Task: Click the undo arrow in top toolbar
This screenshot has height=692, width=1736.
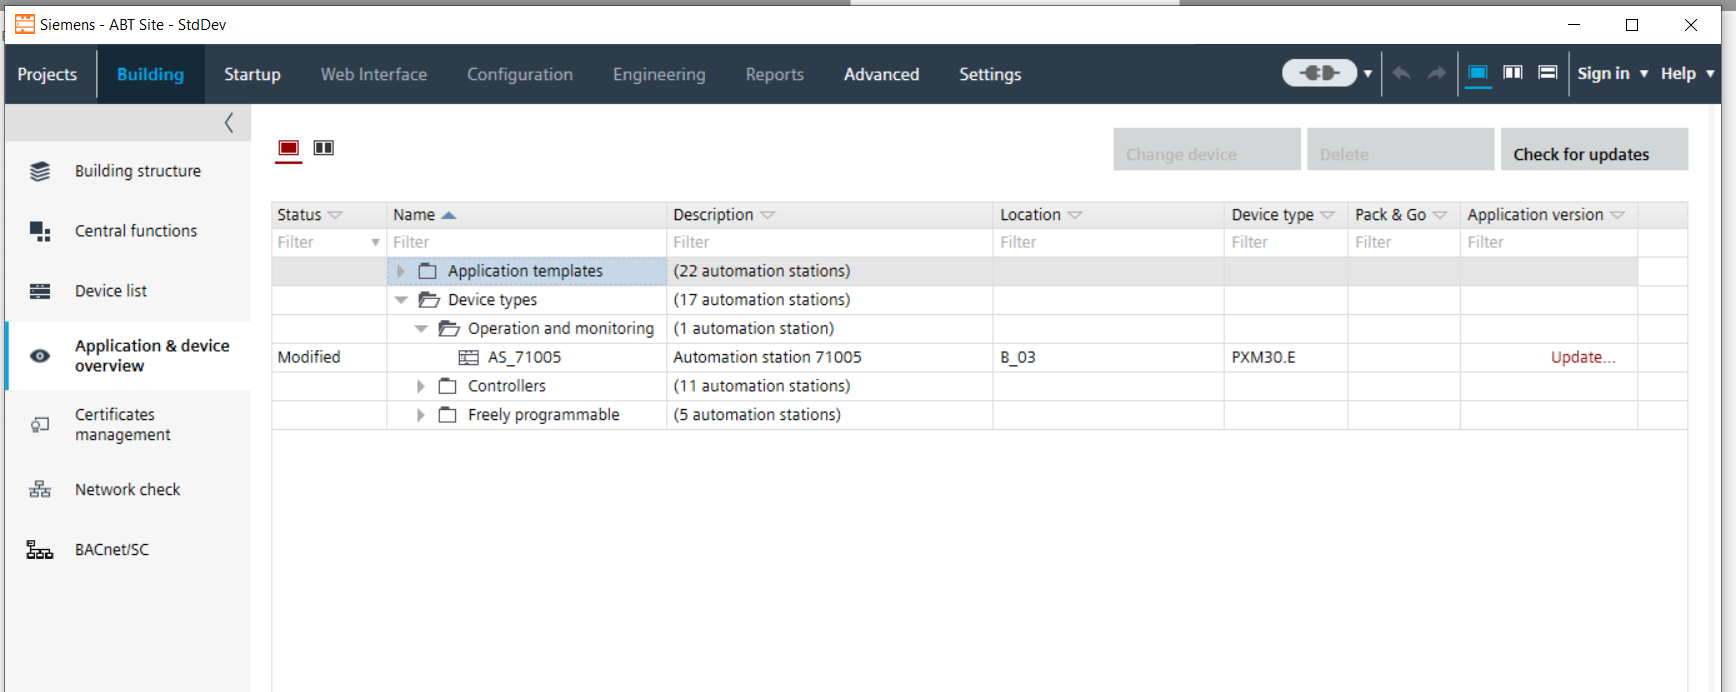Action: 1401,73
